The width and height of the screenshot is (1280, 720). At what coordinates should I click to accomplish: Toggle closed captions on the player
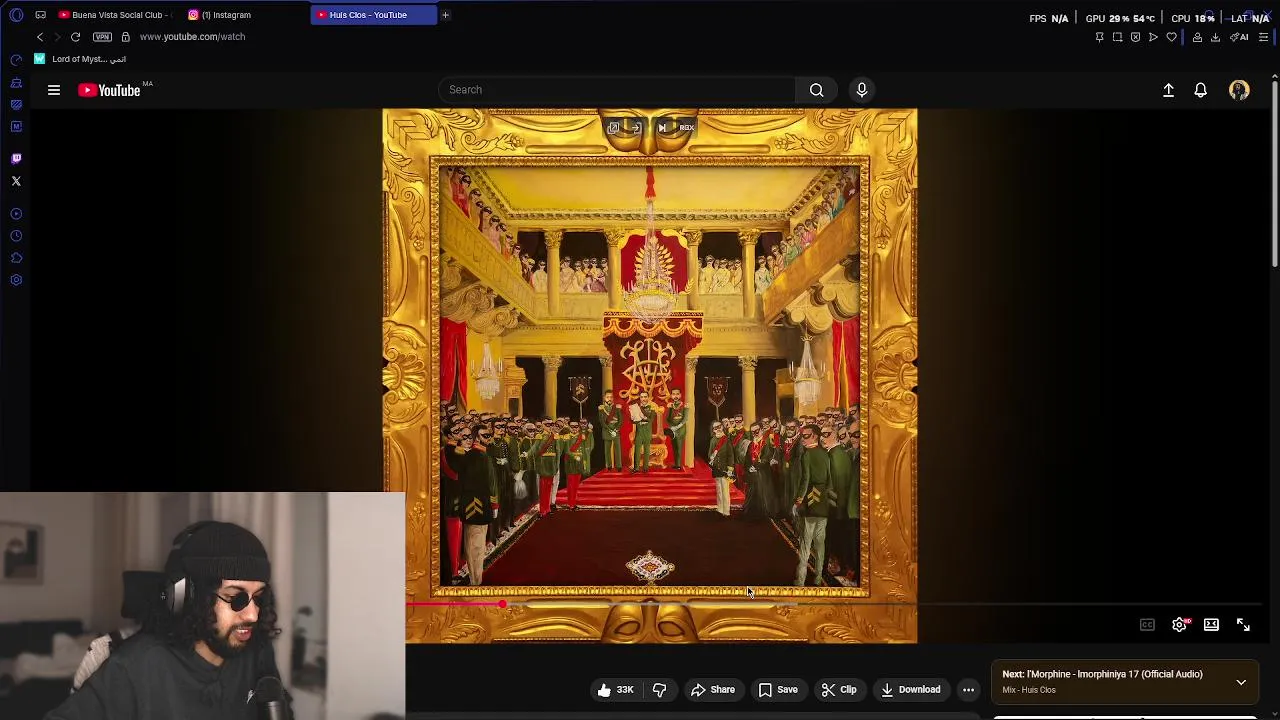(x=1147, y=625)
